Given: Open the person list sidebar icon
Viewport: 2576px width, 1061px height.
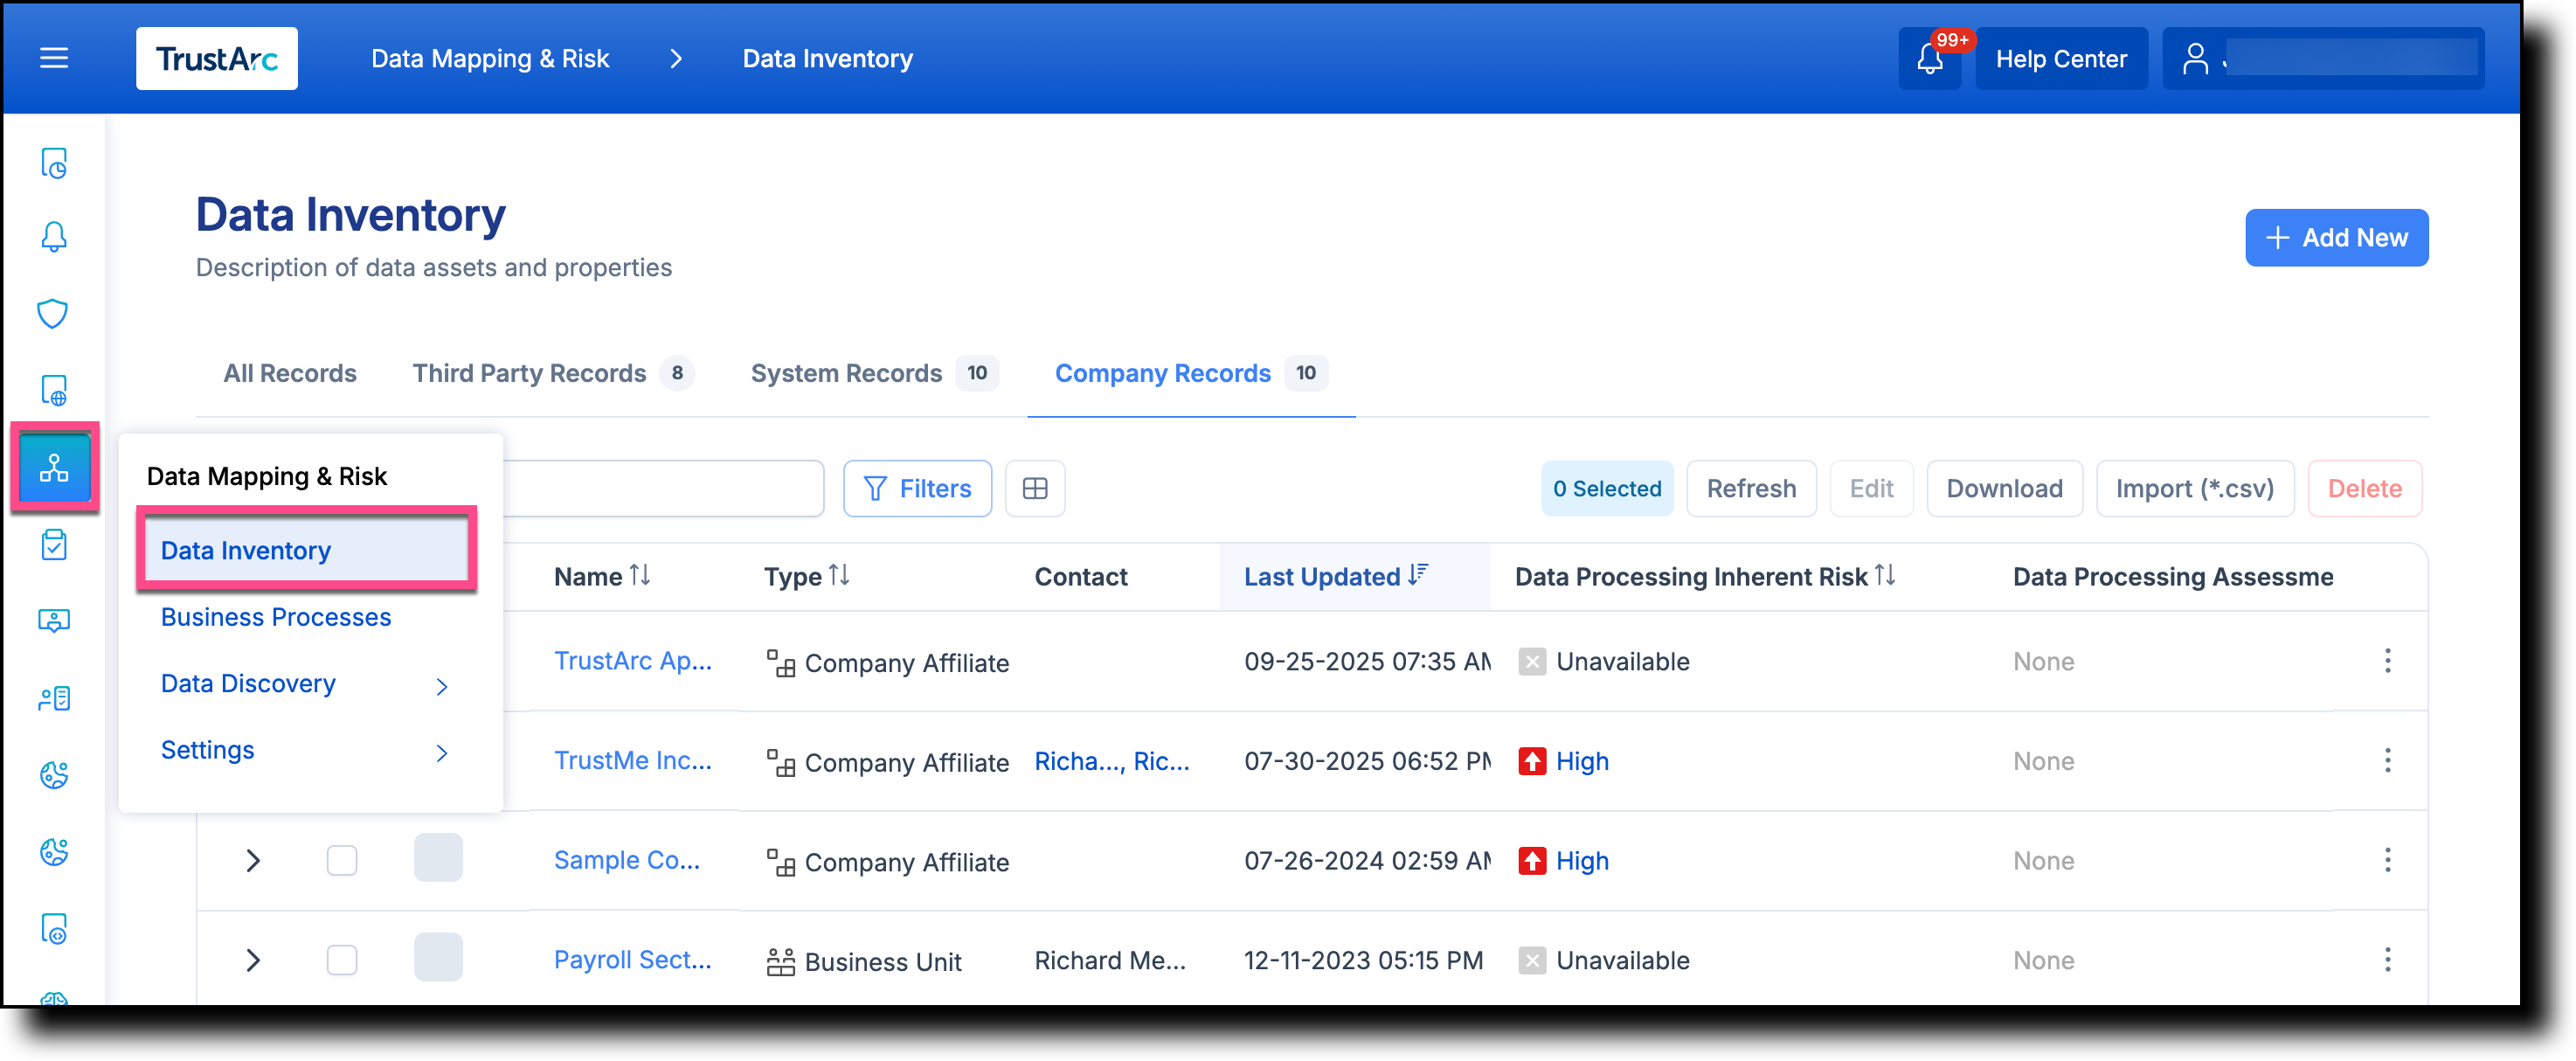Looking at the screenshot, I should point(54,698).
